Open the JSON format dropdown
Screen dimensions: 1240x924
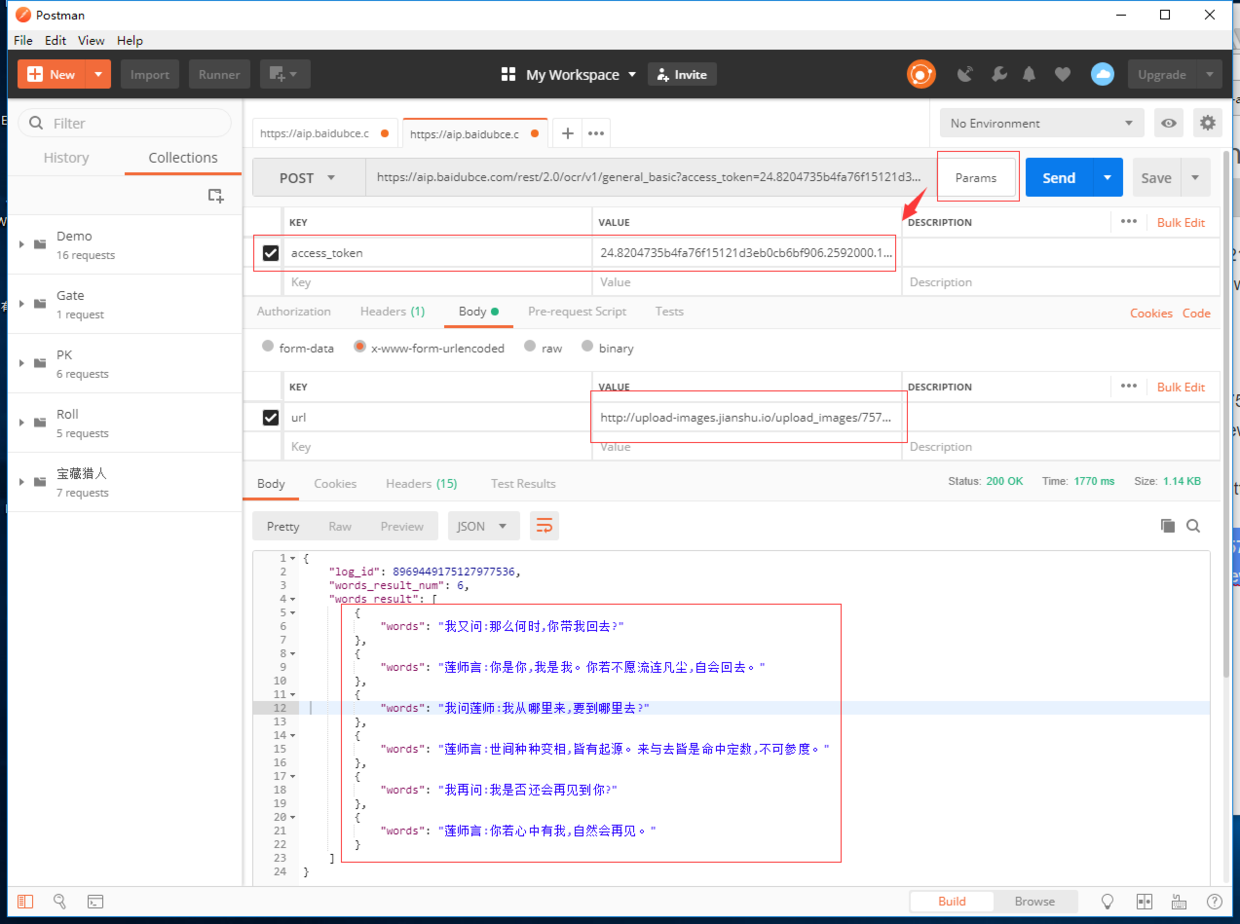482,526
